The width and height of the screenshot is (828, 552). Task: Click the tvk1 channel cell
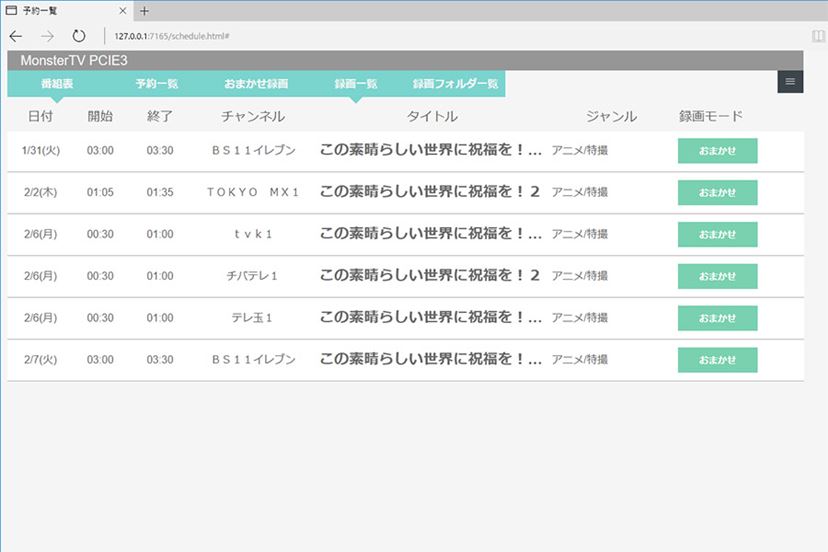click(253, 233)
